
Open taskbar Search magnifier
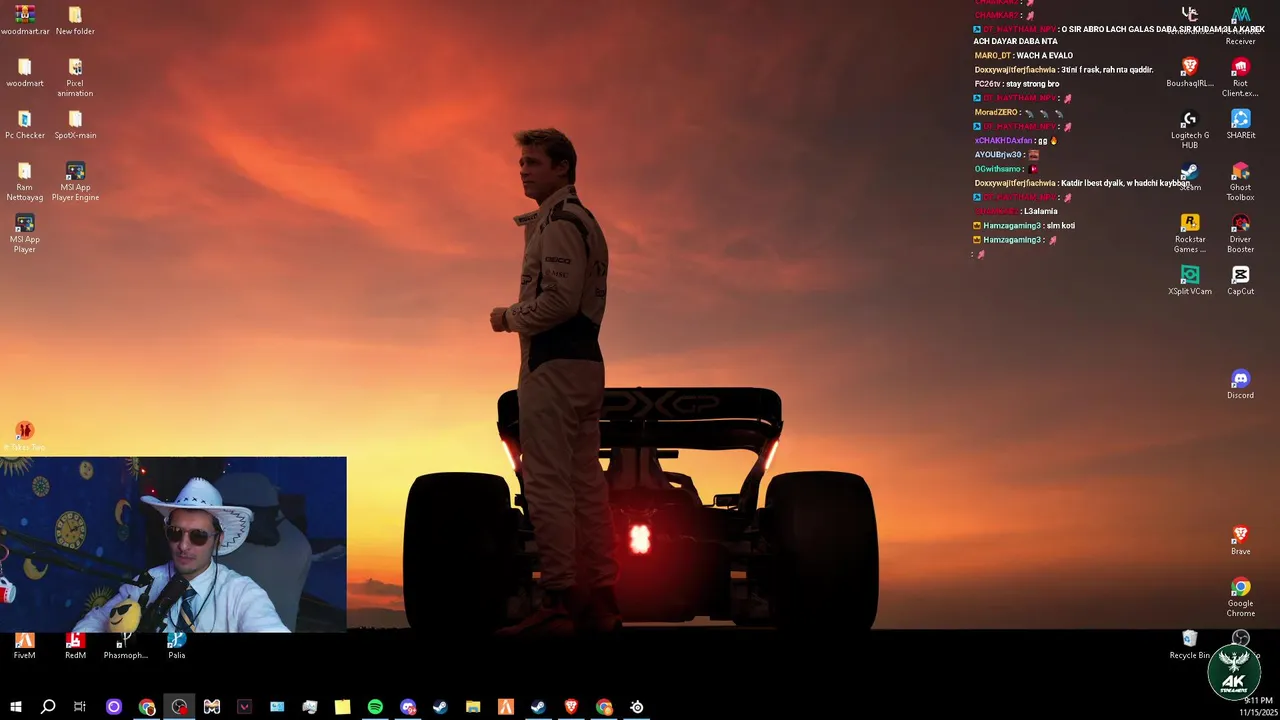click(48, 707)
